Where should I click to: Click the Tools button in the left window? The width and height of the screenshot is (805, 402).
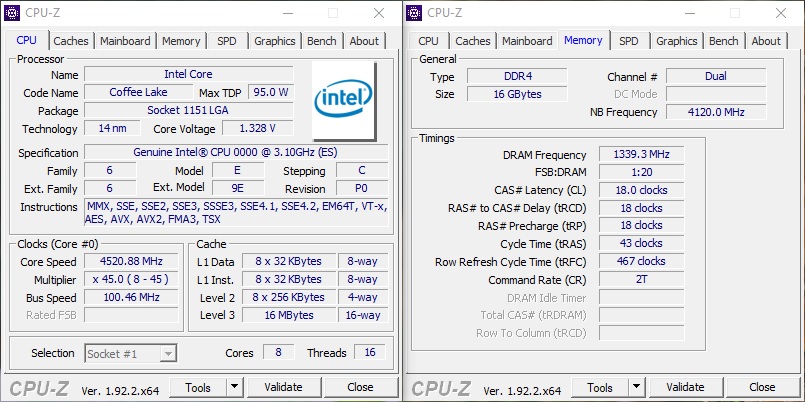[198, 387]
